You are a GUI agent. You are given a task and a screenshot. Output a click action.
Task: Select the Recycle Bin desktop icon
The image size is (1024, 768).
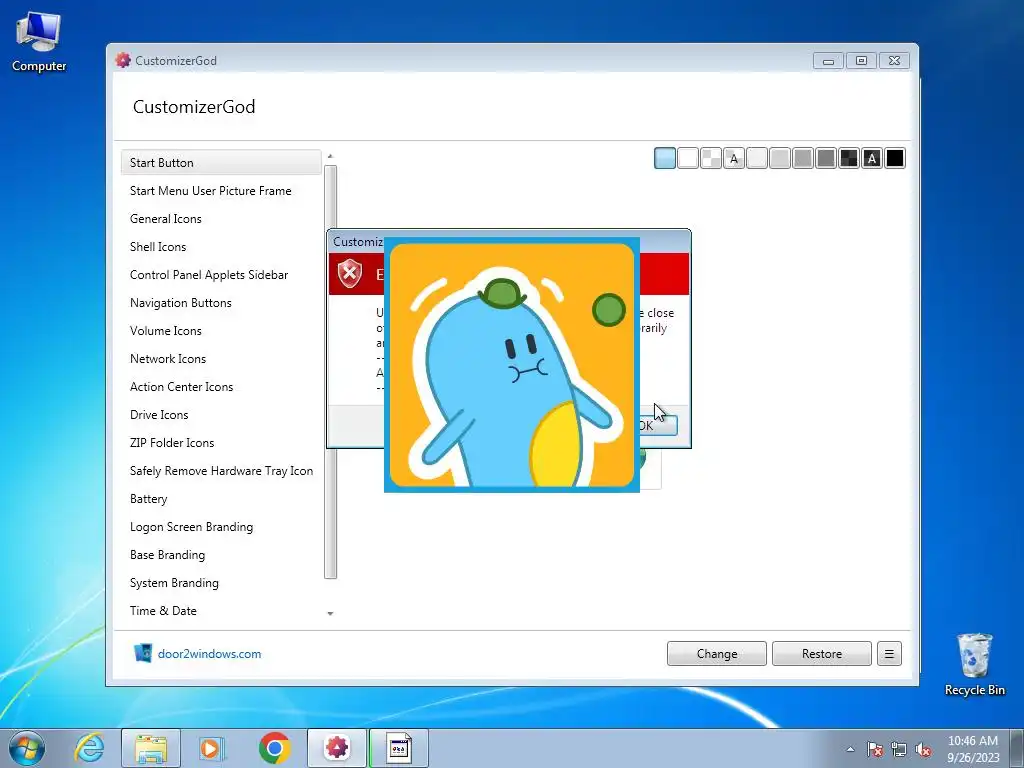click(974, 664)
